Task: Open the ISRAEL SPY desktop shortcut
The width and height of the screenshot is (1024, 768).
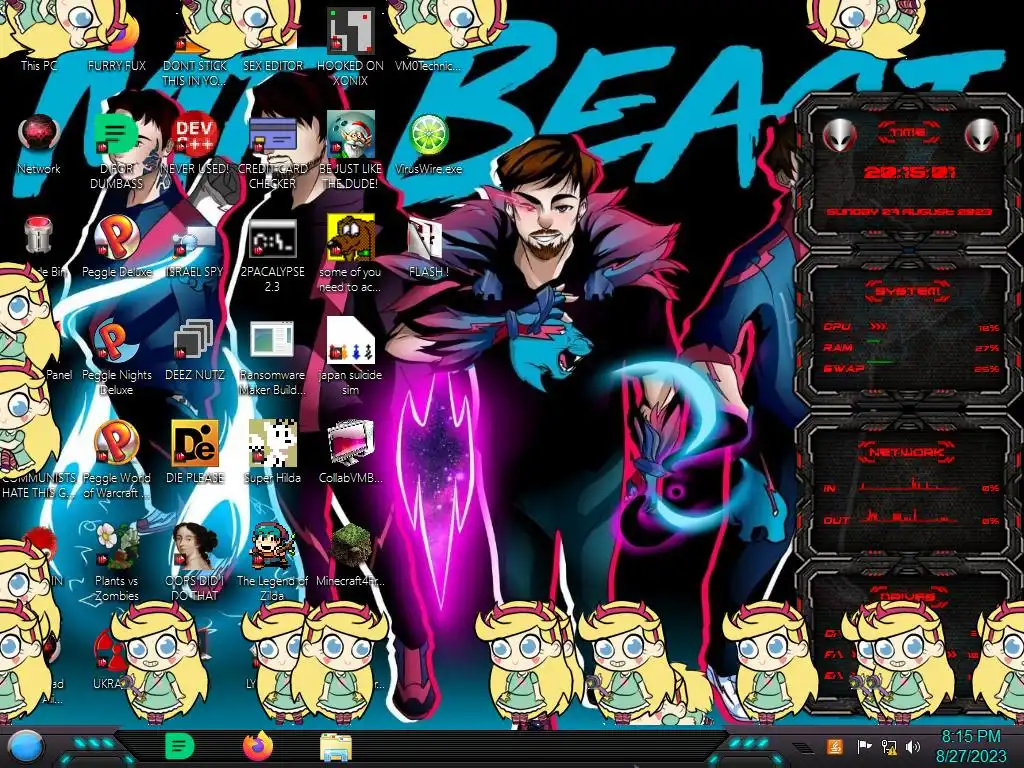Action: pyautogui.click(x=195, y=251)
